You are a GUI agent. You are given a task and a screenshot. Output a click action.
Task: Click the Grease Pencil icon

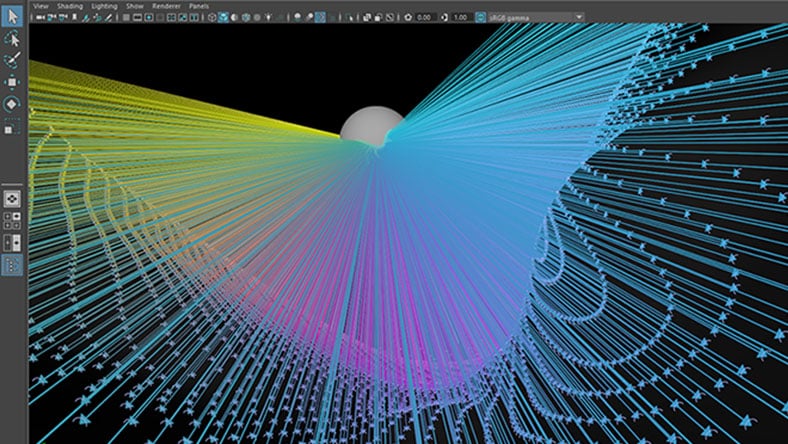pyautogui.click(x=108, y=18)
